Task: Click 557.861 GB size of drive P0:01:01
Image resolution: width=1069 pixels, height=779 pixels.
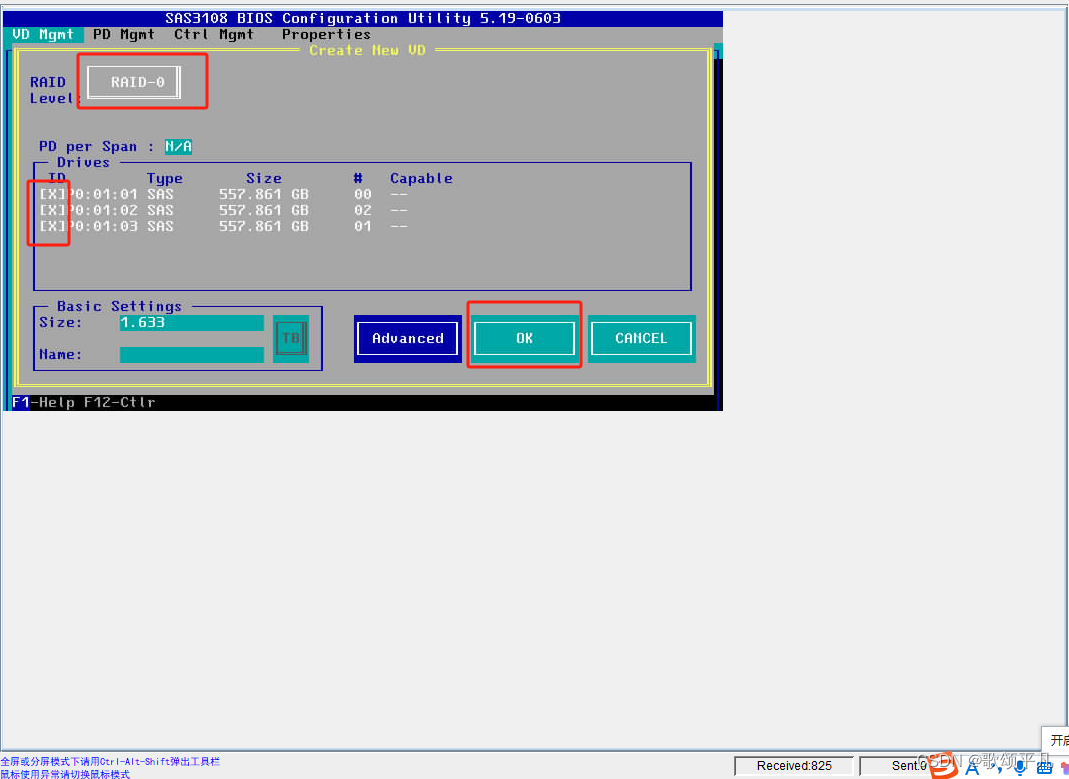Action: [x=264, y=194]
